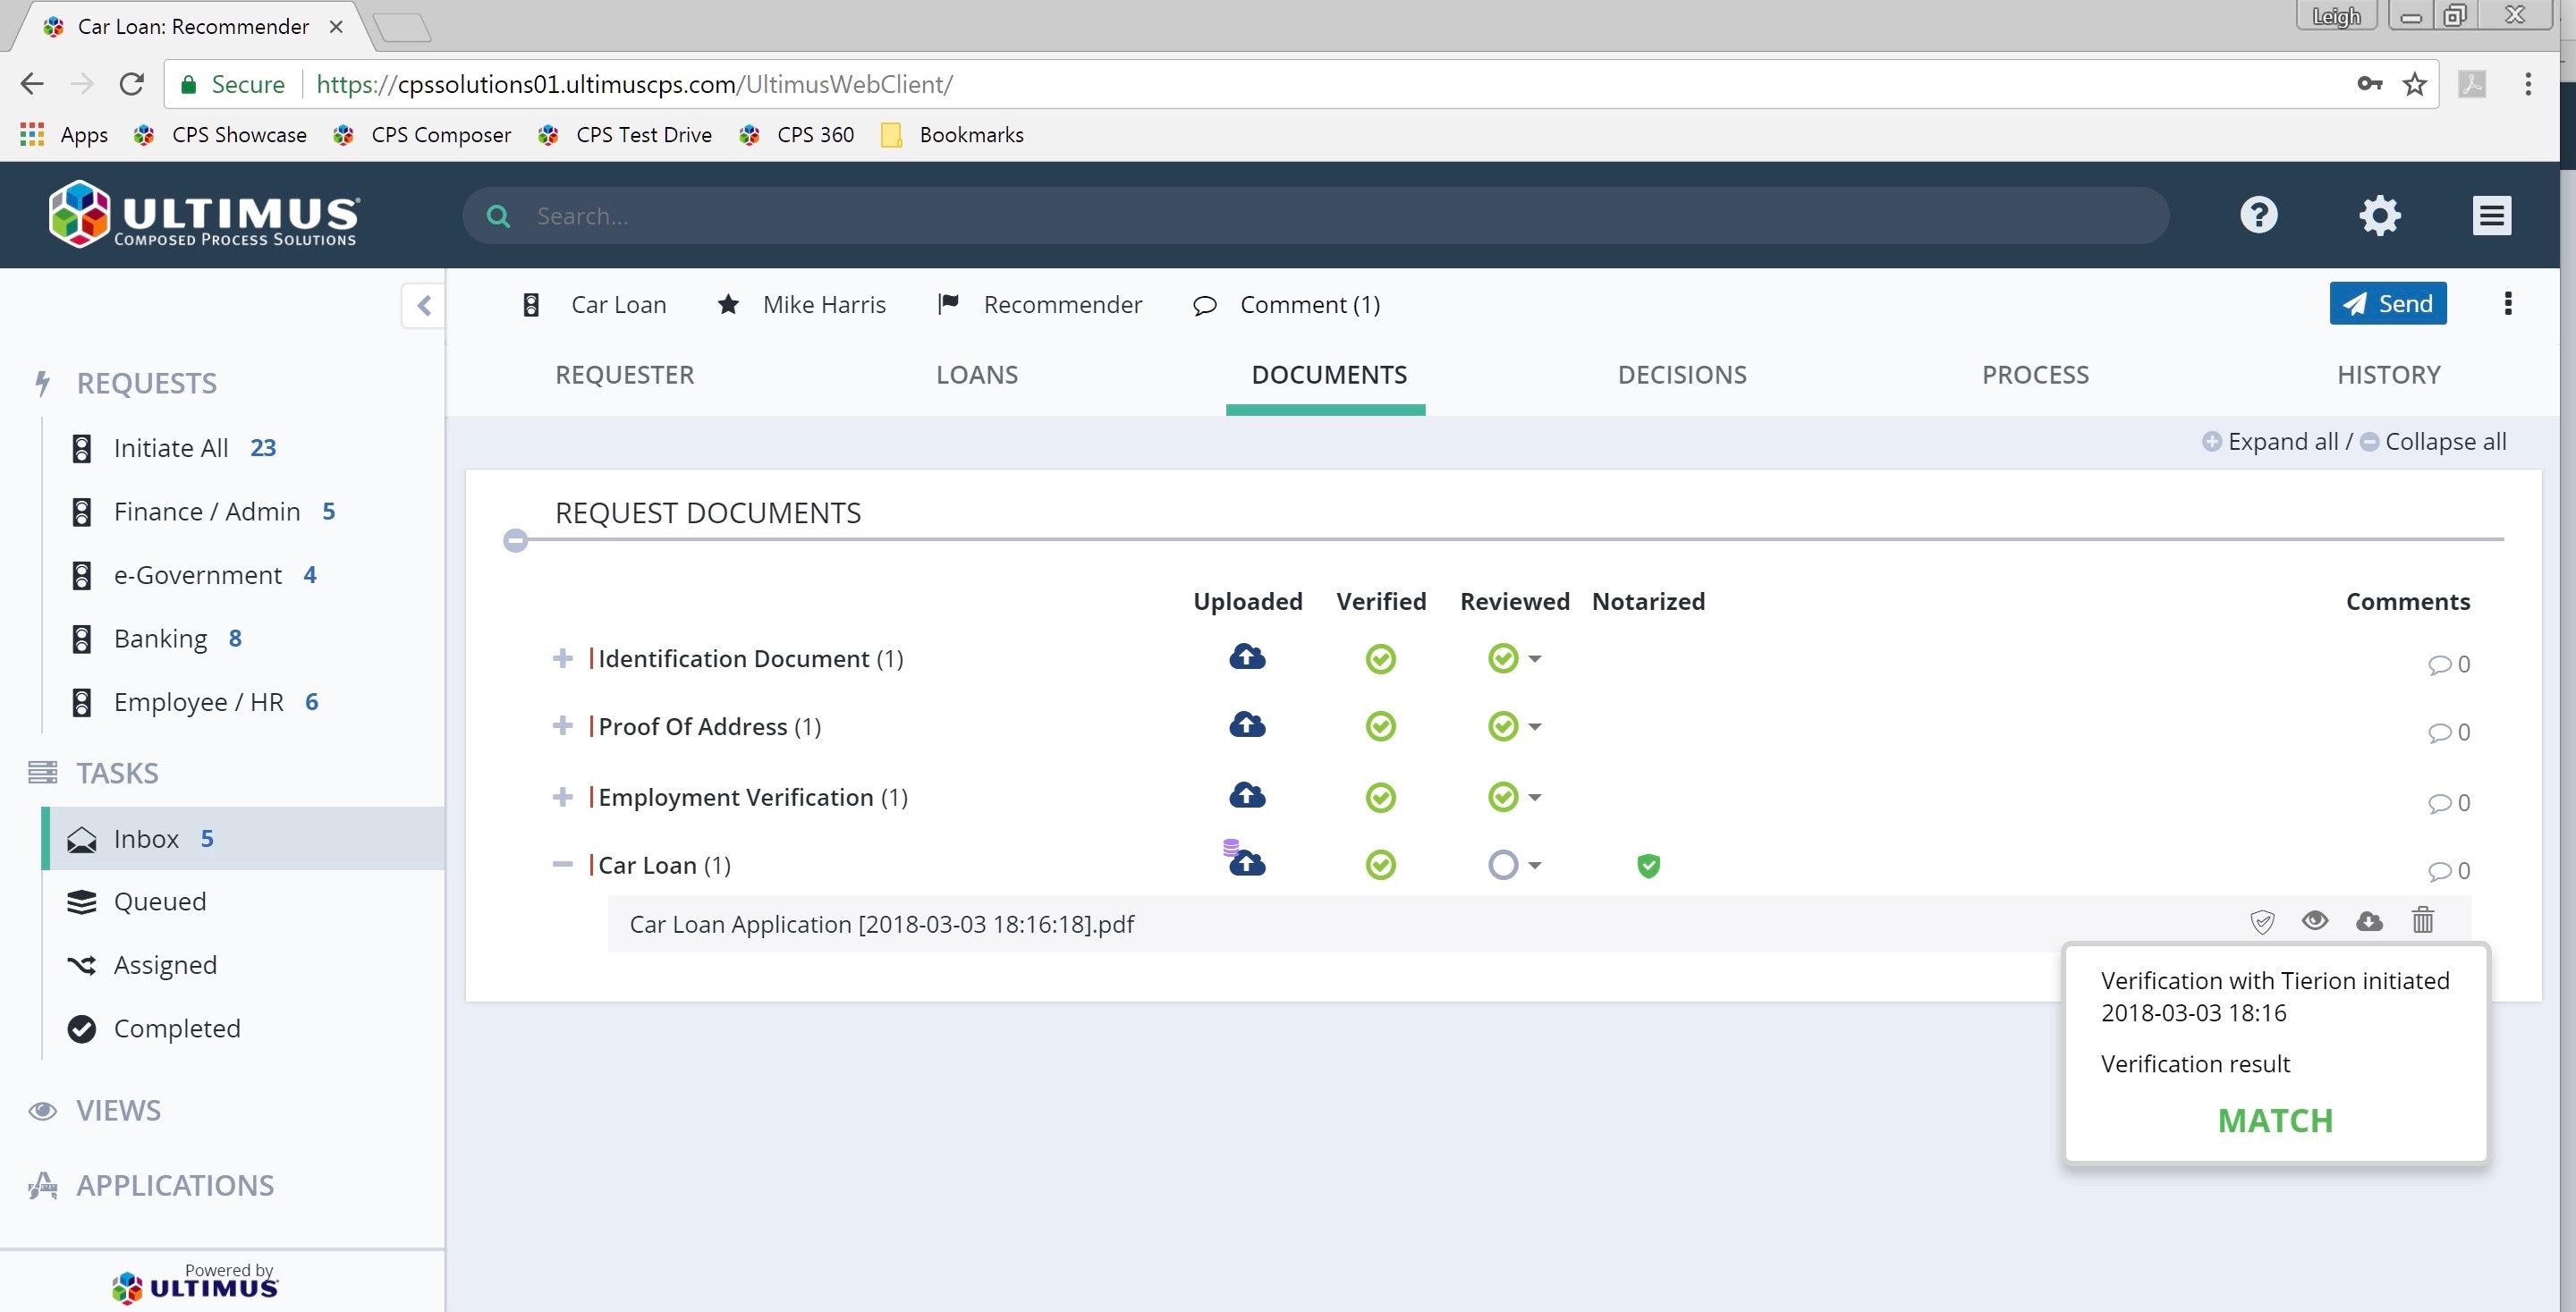The width and height of the screenshot is (2576, 1312).
Task: Collapse the Car Loan document row
Action: (x=562, y=864)
